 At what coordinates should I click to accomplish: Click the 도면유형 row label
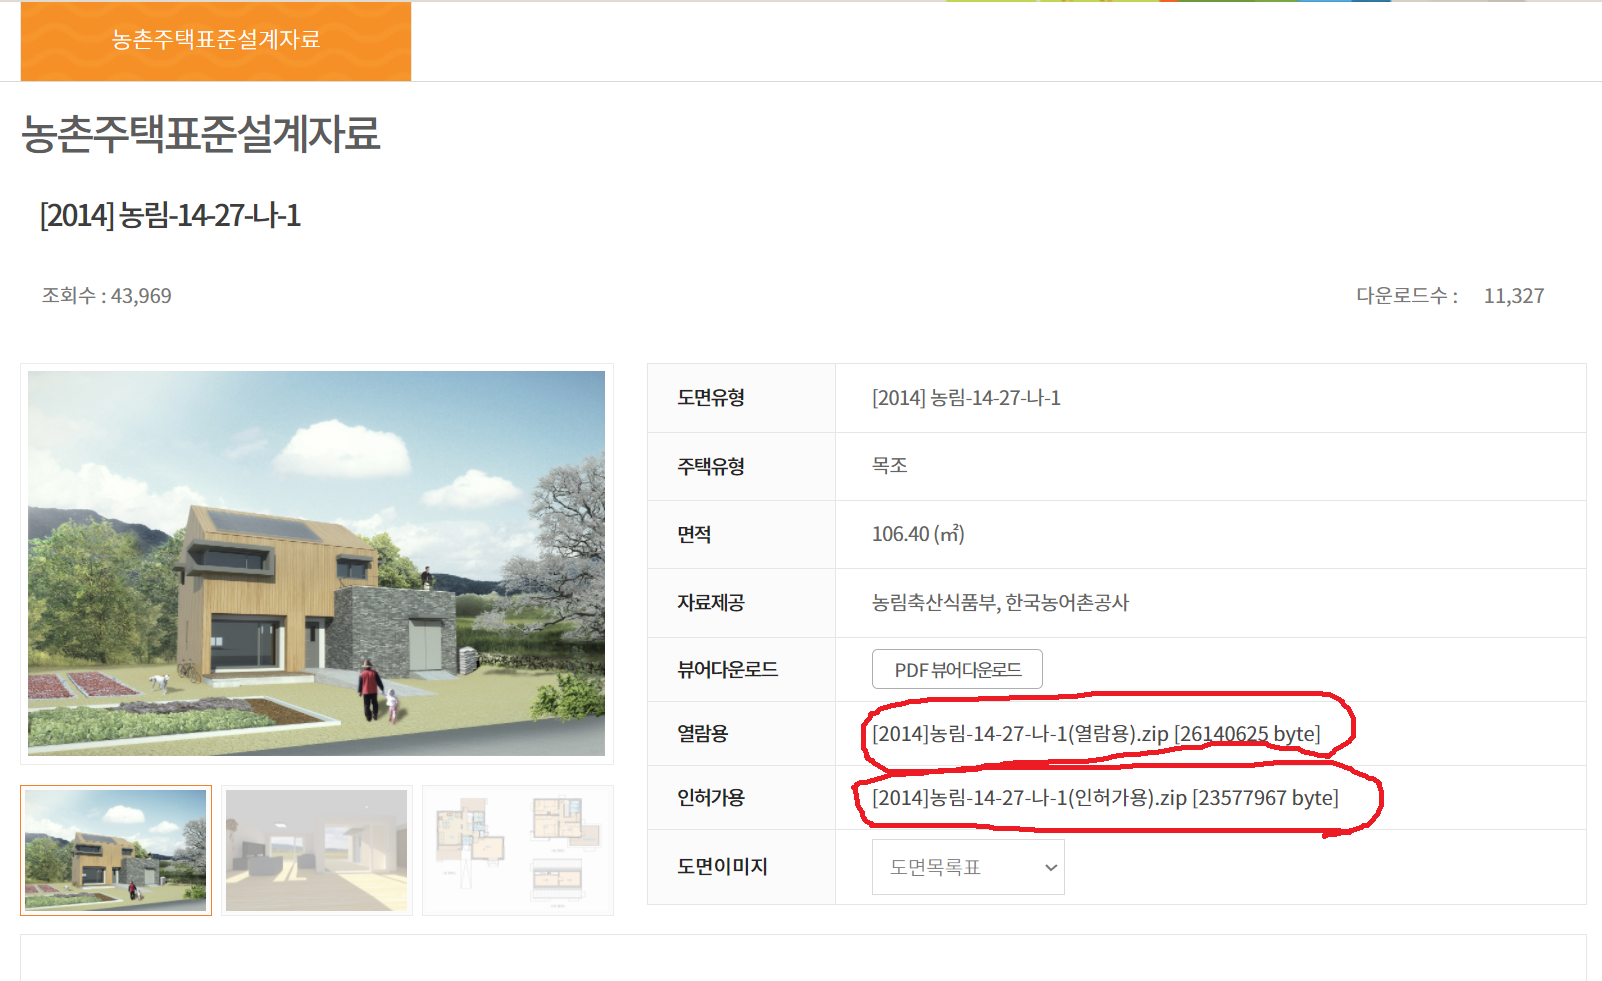[x=711, y=398]
